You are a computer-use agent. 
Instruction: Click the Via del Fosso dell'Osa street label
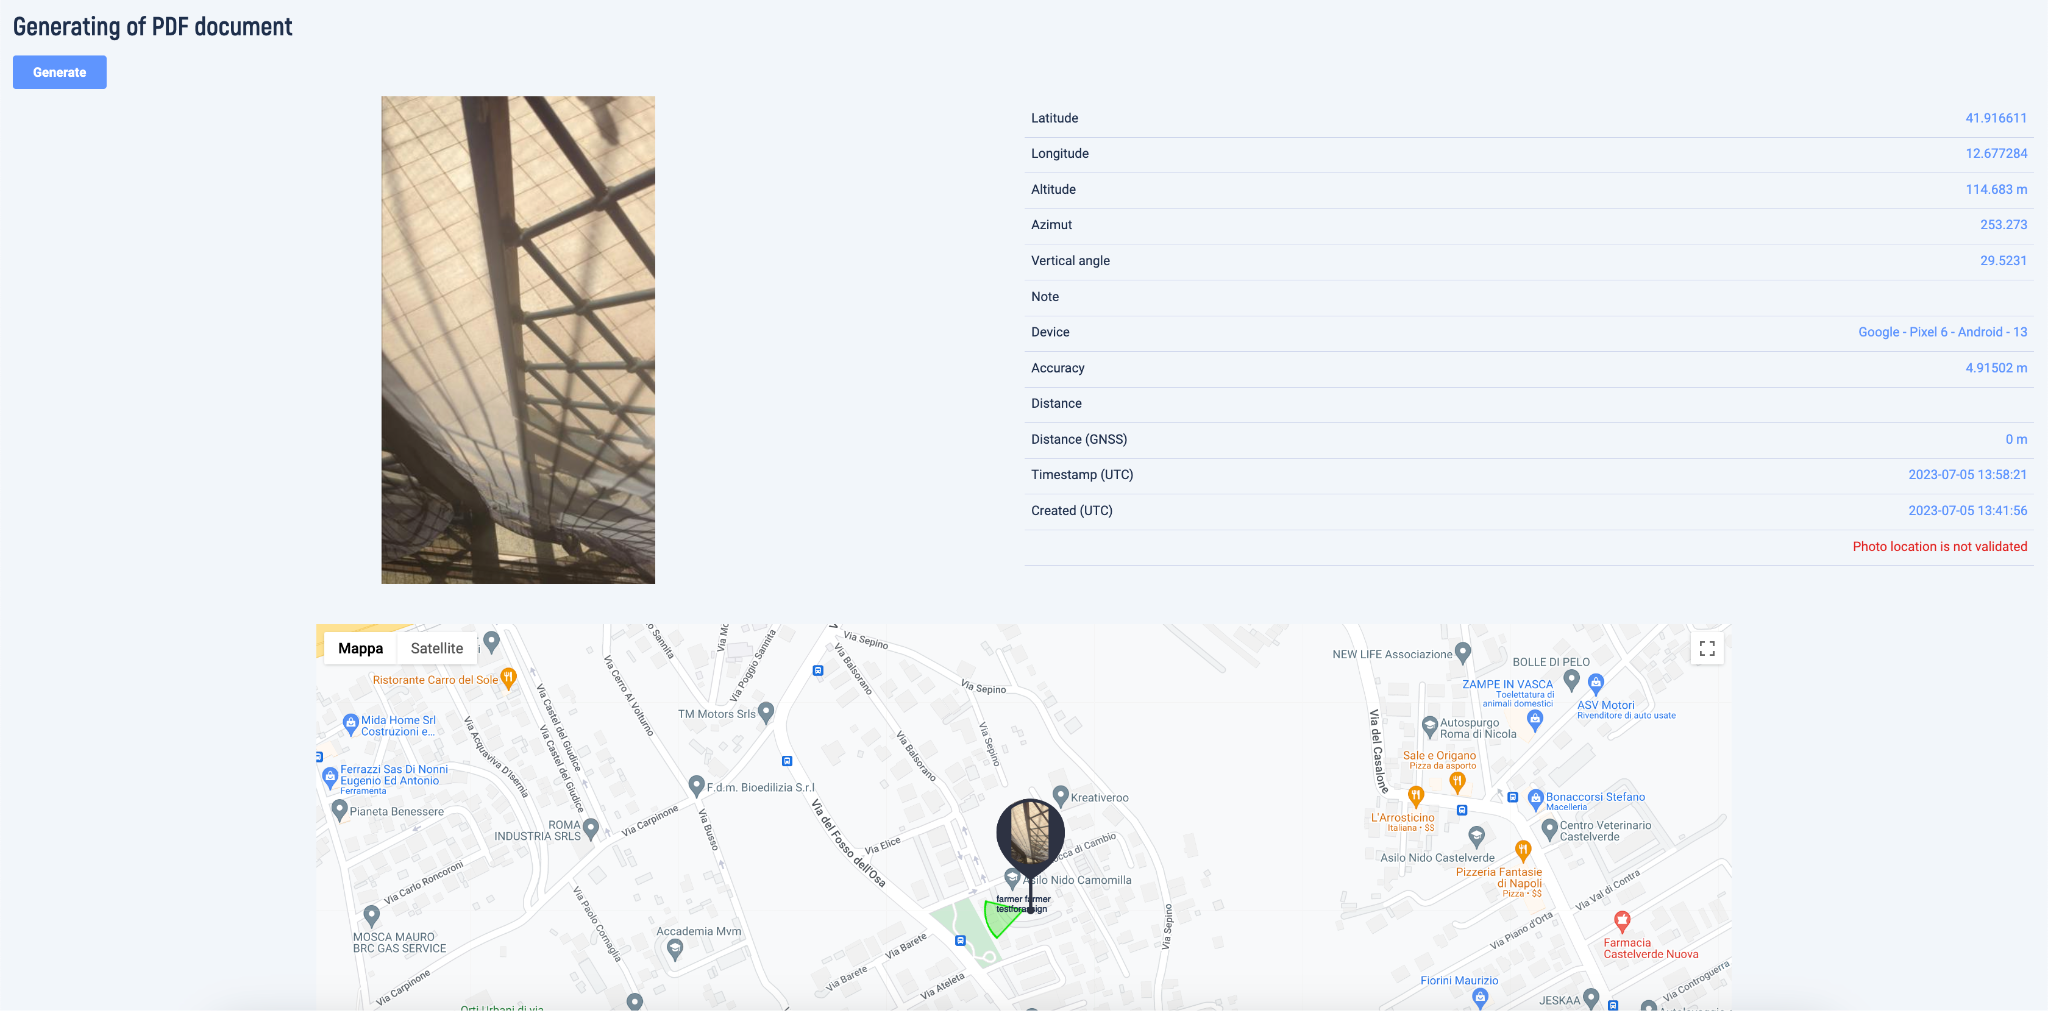click(x=848, y=843)
